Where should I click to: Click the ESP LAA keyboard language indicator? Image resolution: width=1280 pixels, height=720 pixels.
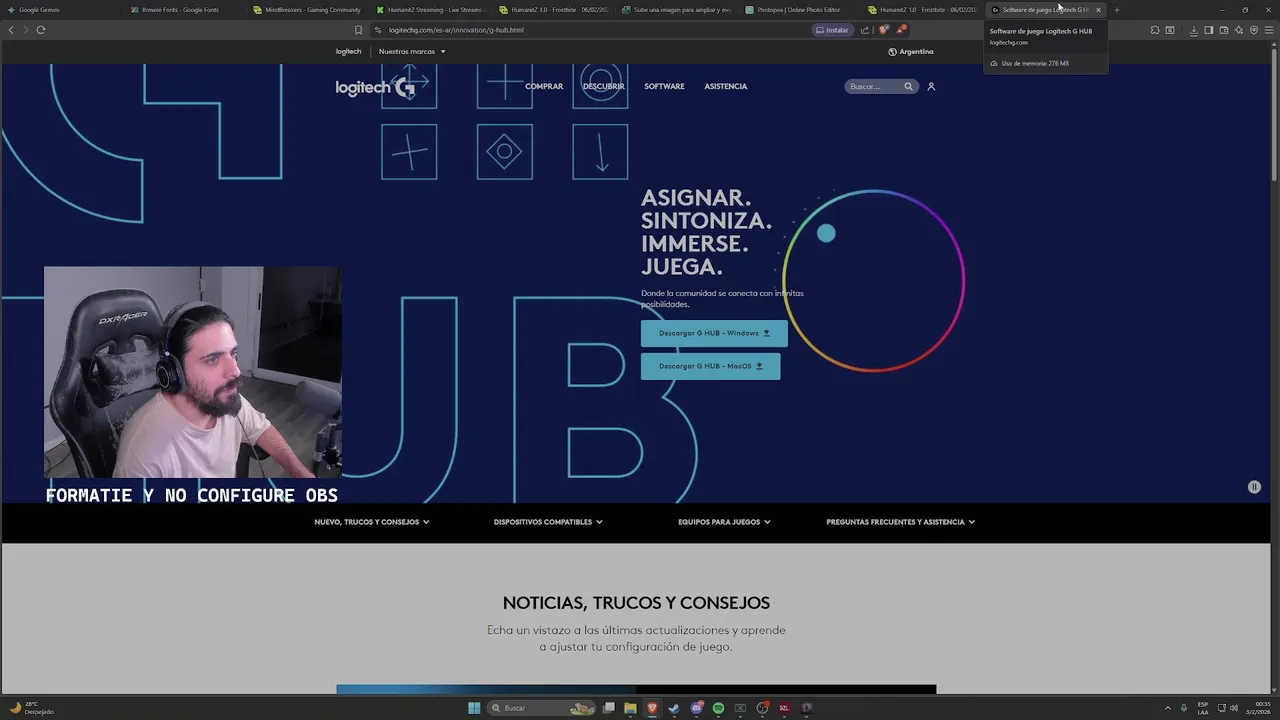pyautogui.click(x=1203, y=708)
